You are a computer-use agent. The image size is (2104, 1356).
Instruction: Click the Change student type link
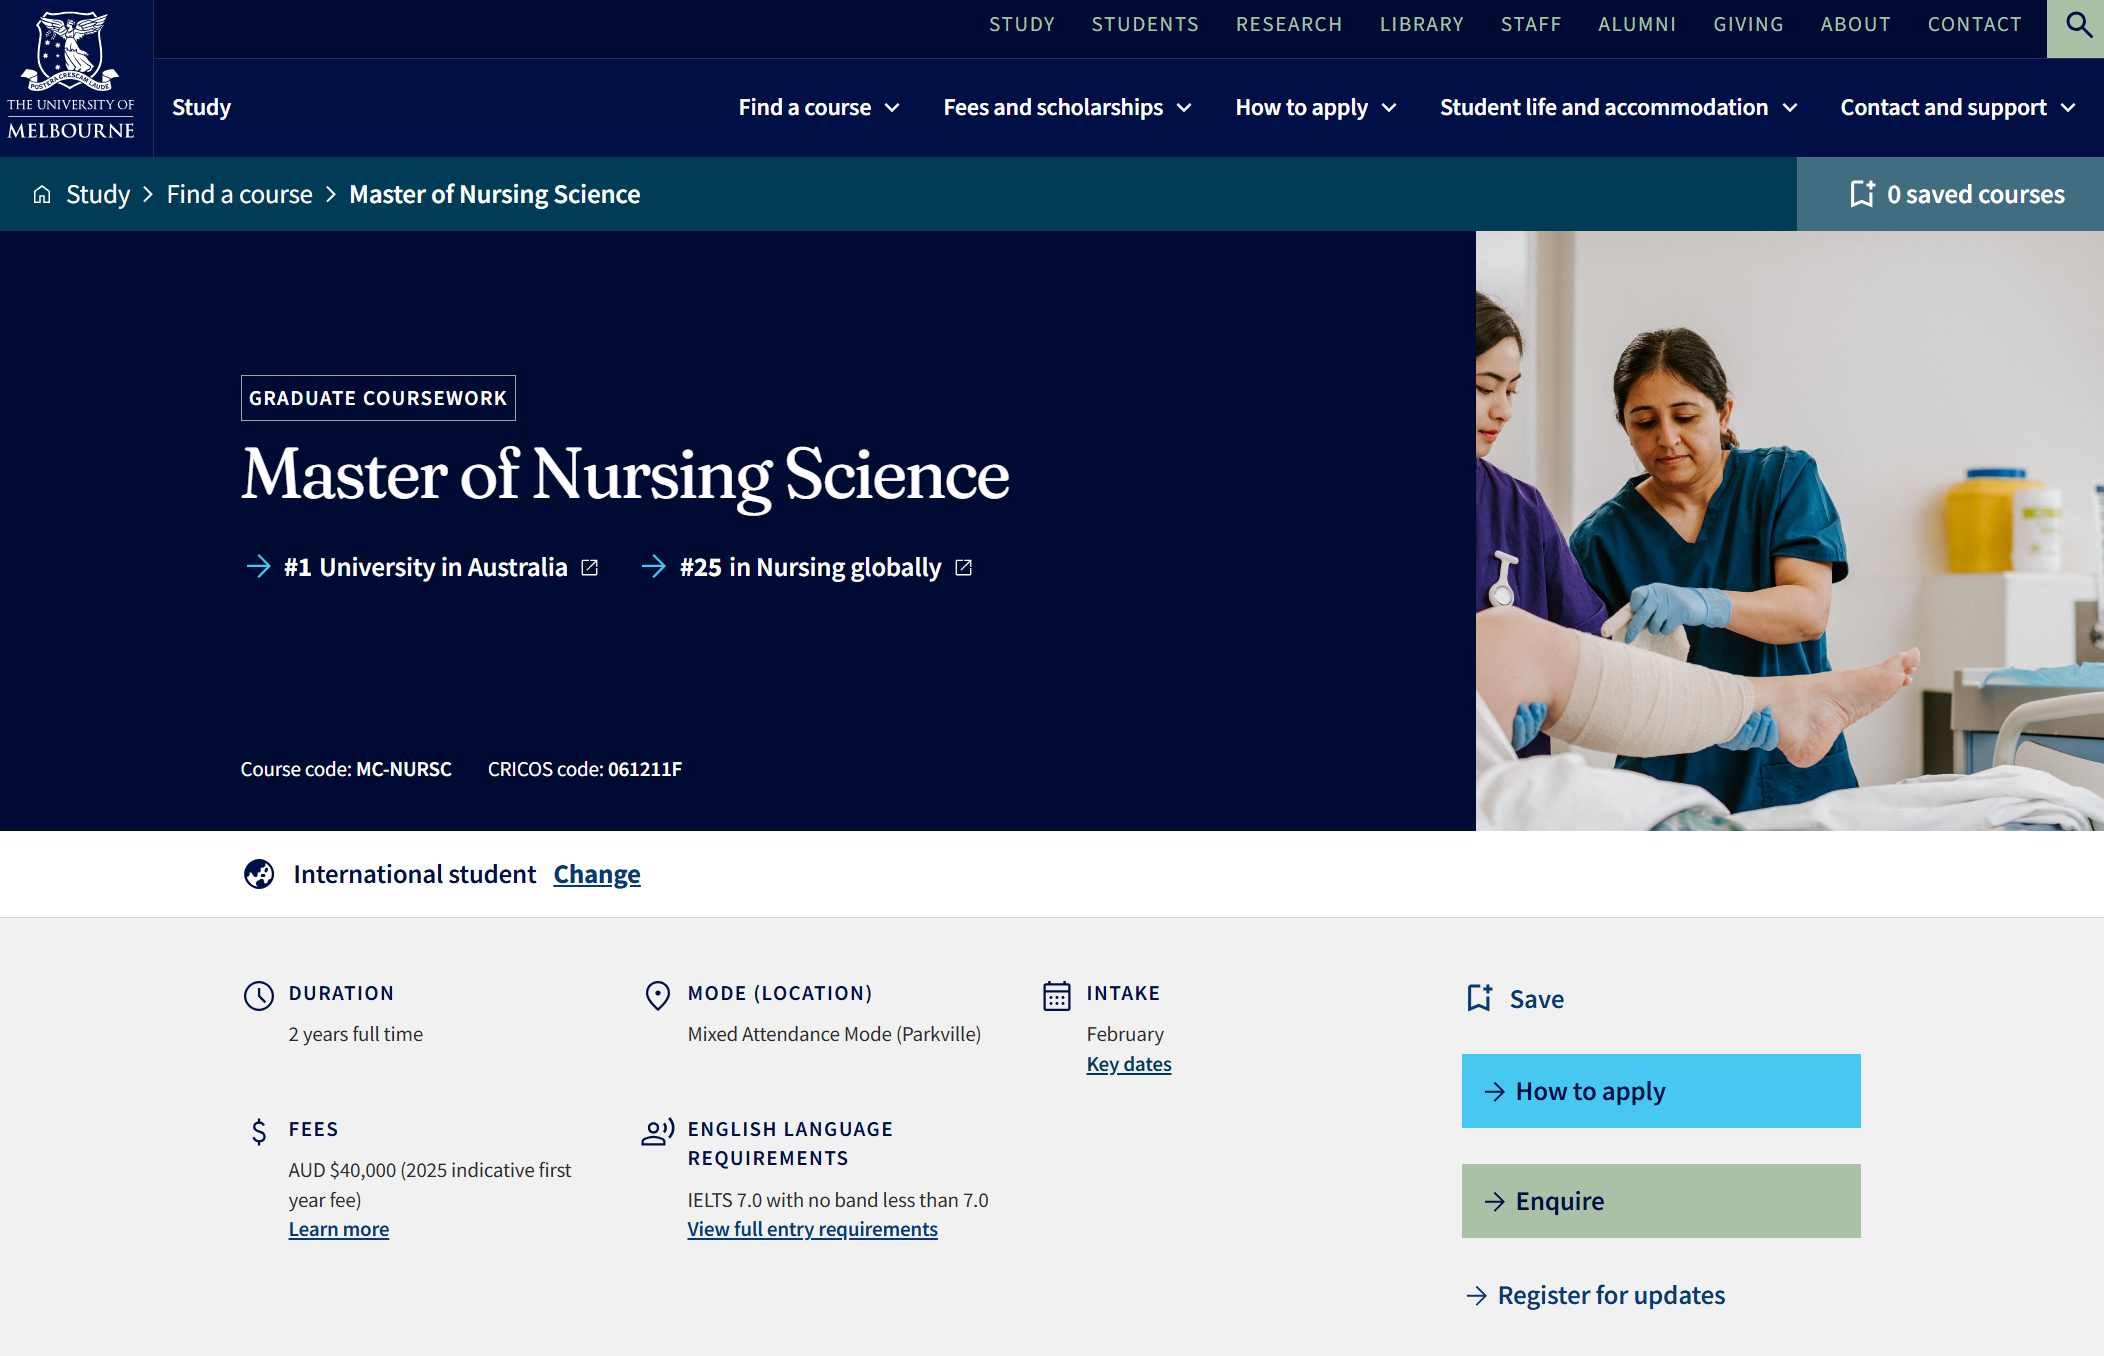(x=596, y=874)
